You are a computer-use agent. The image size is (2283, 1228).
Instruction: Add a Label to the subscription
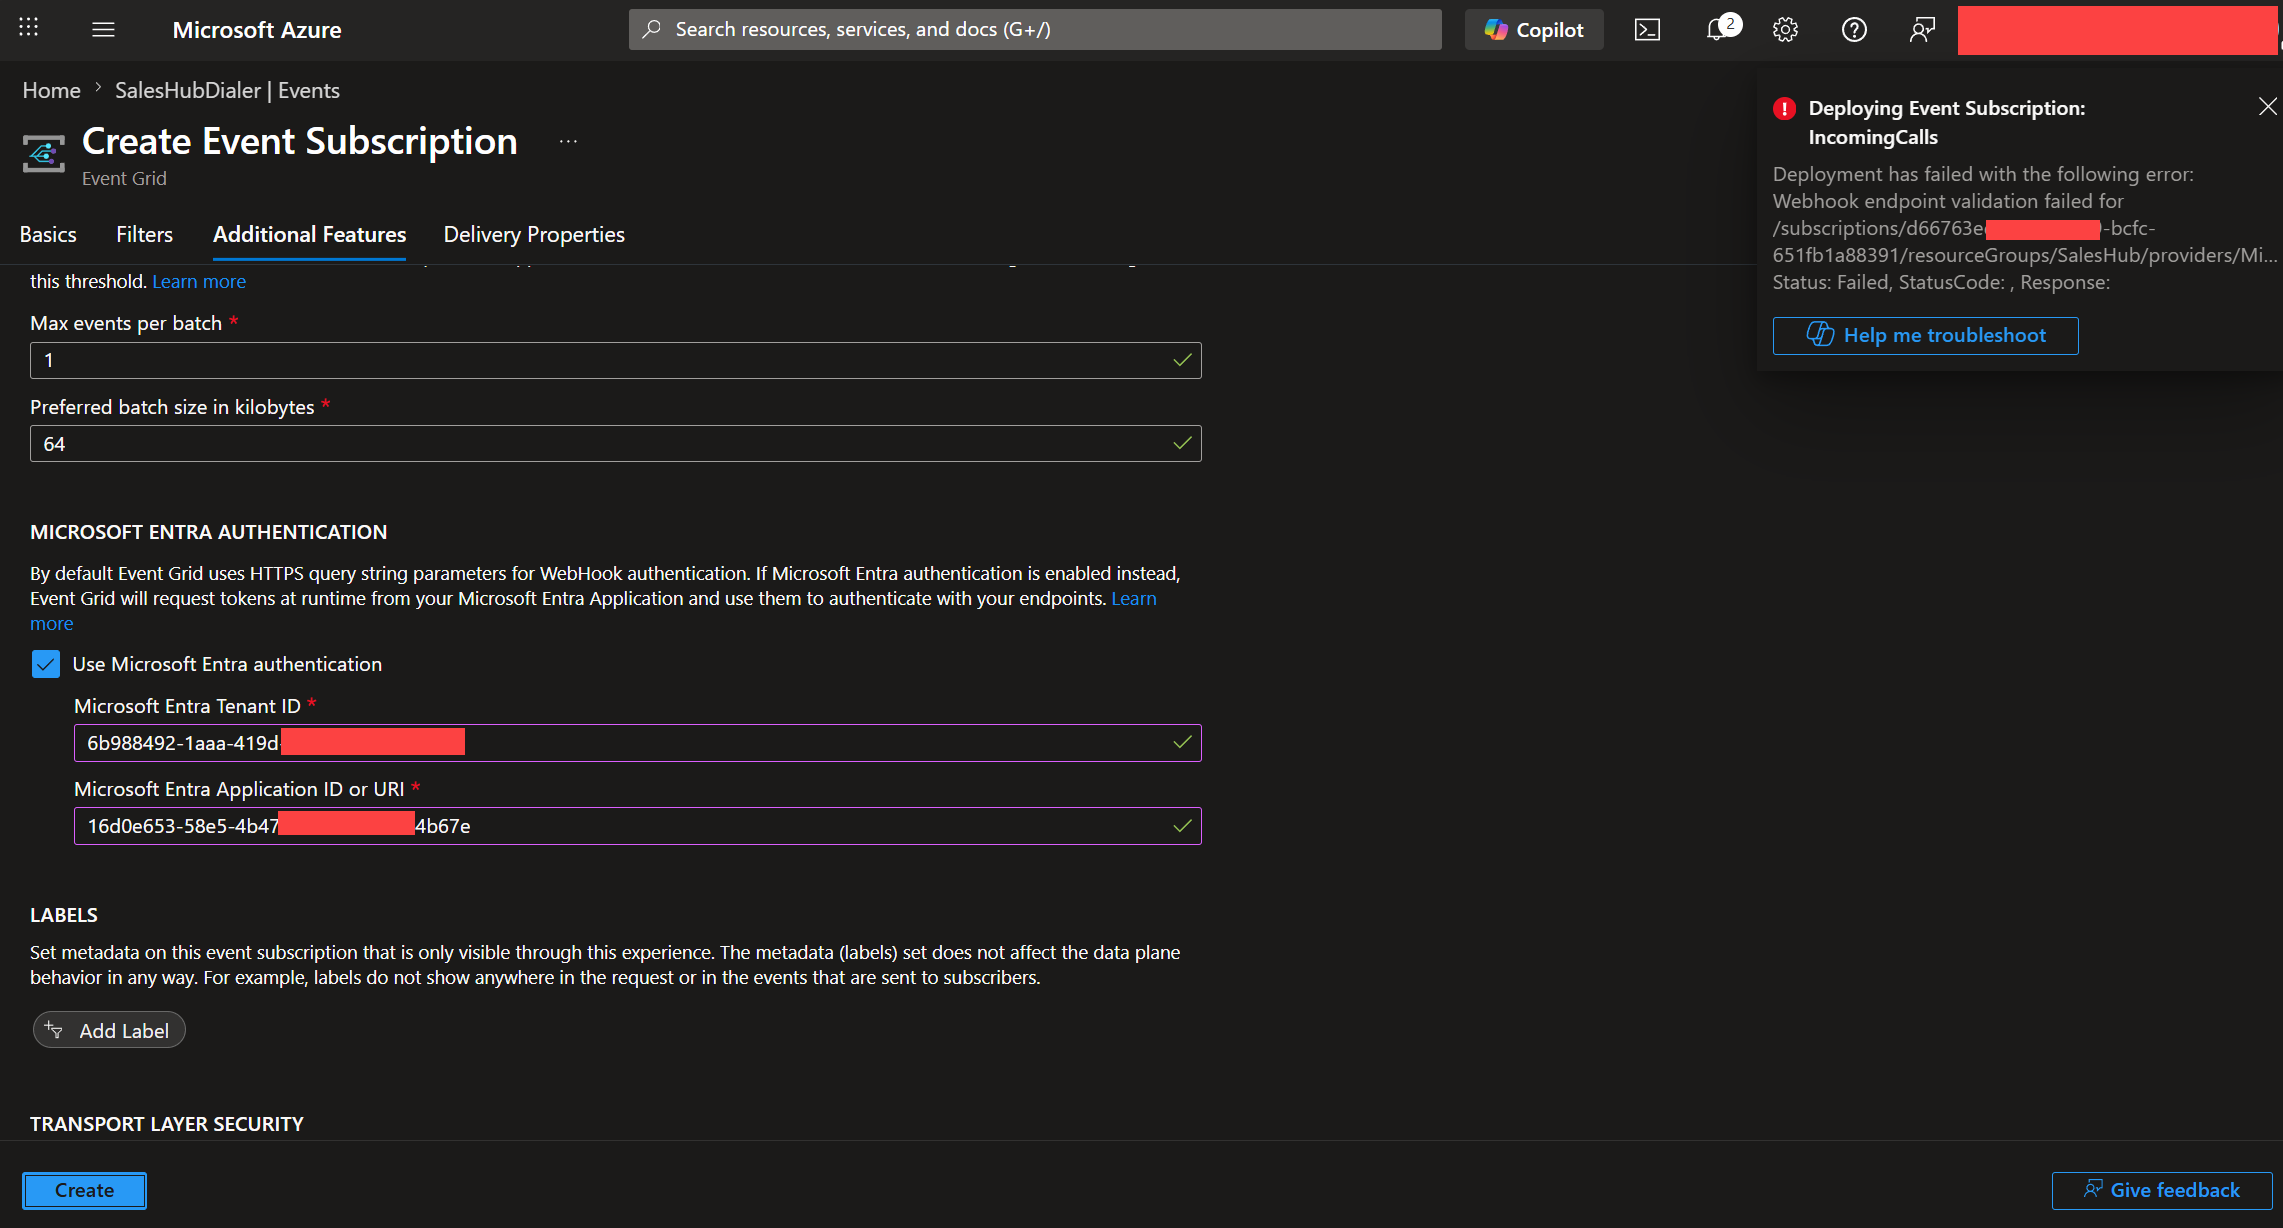click(109, 1030)
